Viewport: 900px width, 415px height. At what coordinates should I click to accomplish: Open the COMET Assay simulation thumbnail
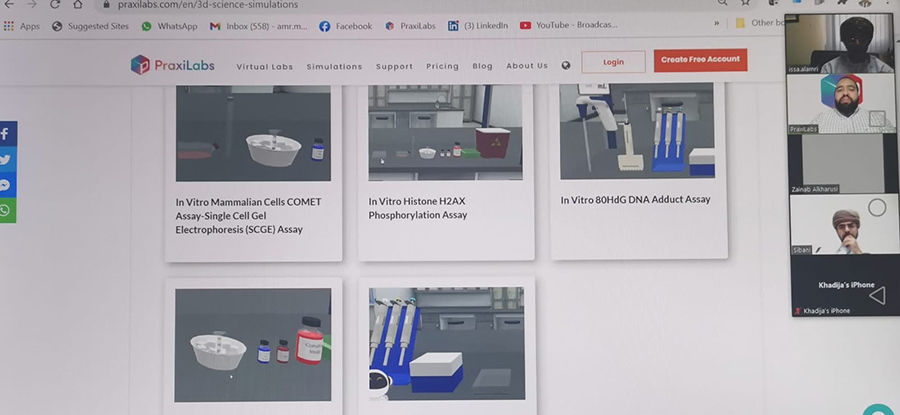pyautogui.click(x=253, y=133)
